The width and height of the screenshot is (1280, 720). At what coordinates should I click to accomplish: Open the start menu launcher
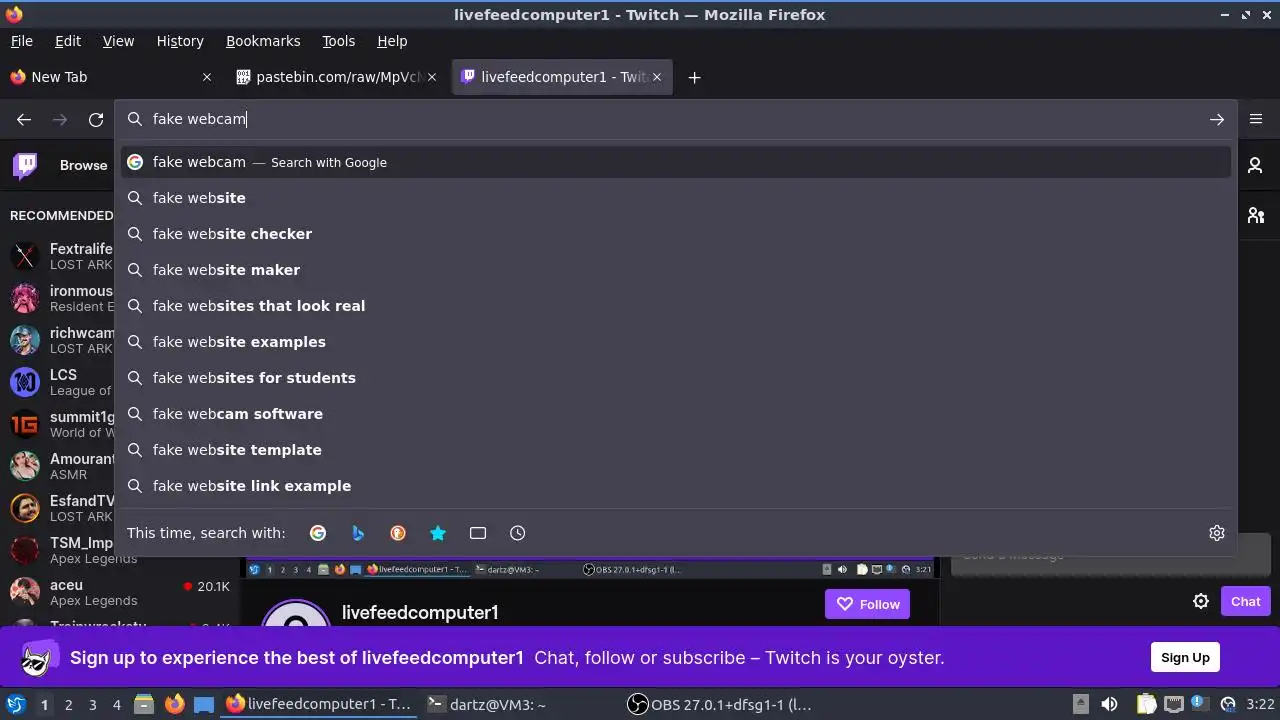16,704
